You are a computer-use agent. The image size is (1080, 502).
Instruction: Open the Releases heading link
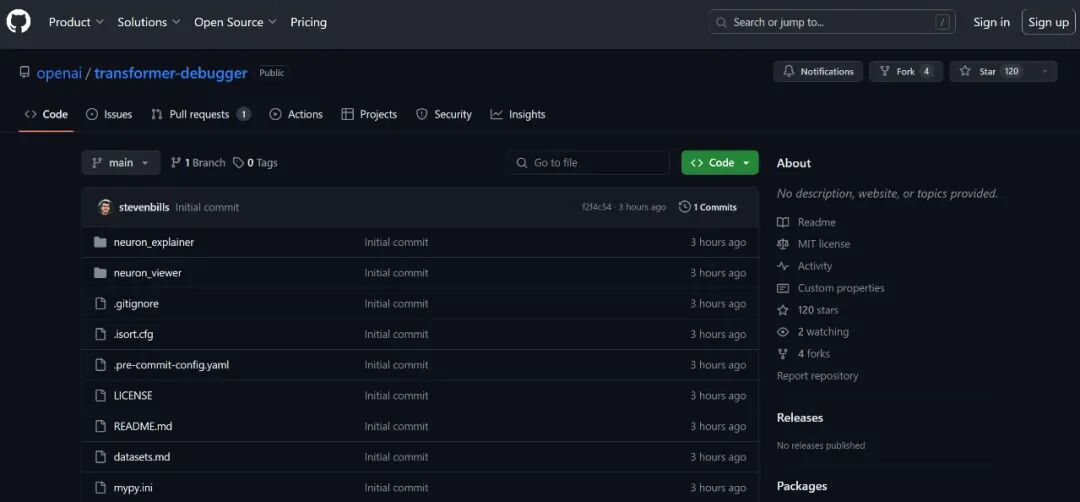(x=800, y=417)
